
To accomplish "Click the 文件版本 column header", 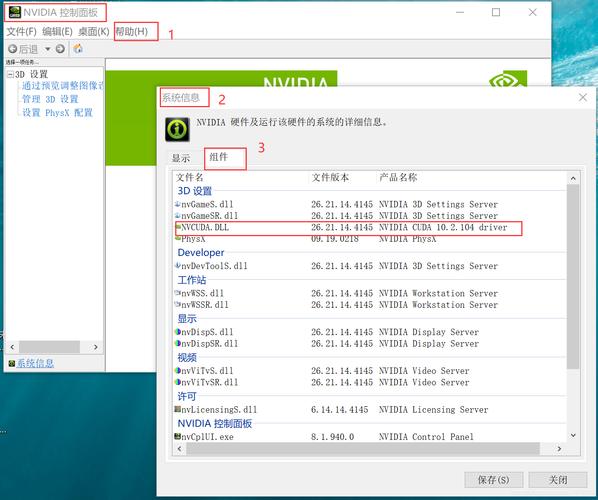I will pyautogui.click(x=330, y=177).
